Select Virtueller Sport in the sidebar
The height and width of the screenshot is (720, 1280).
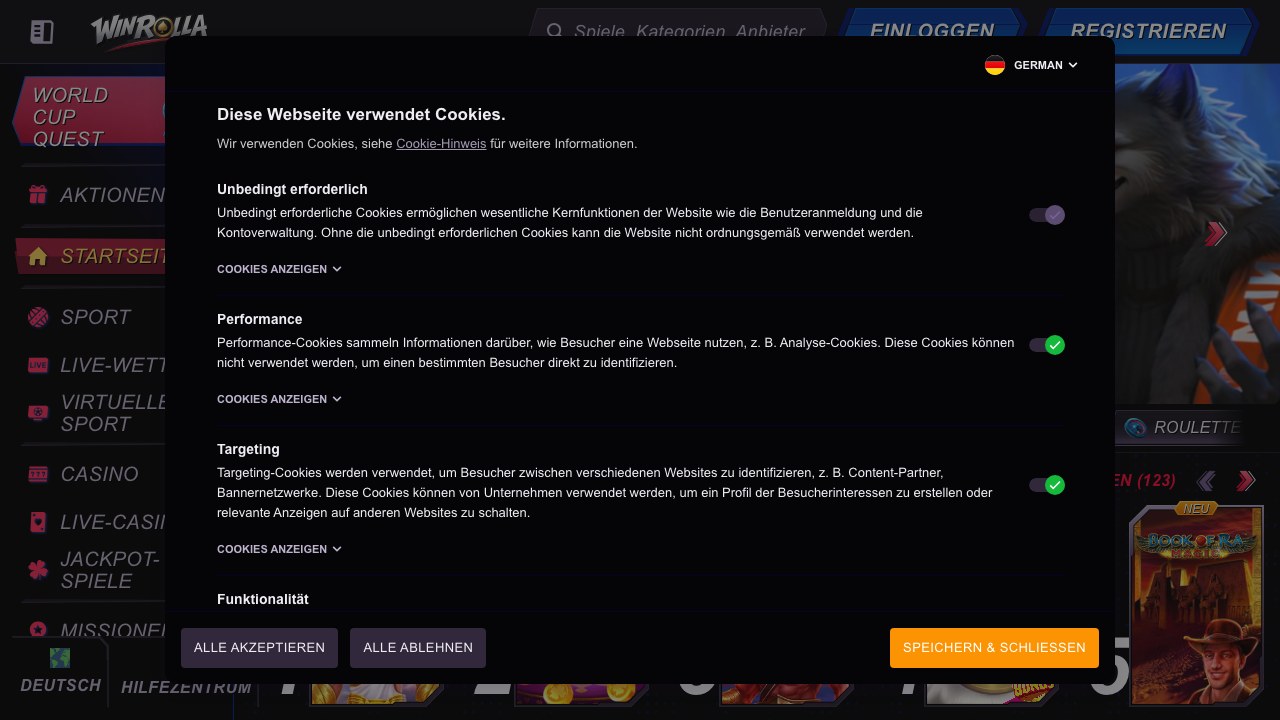(112, 413)
